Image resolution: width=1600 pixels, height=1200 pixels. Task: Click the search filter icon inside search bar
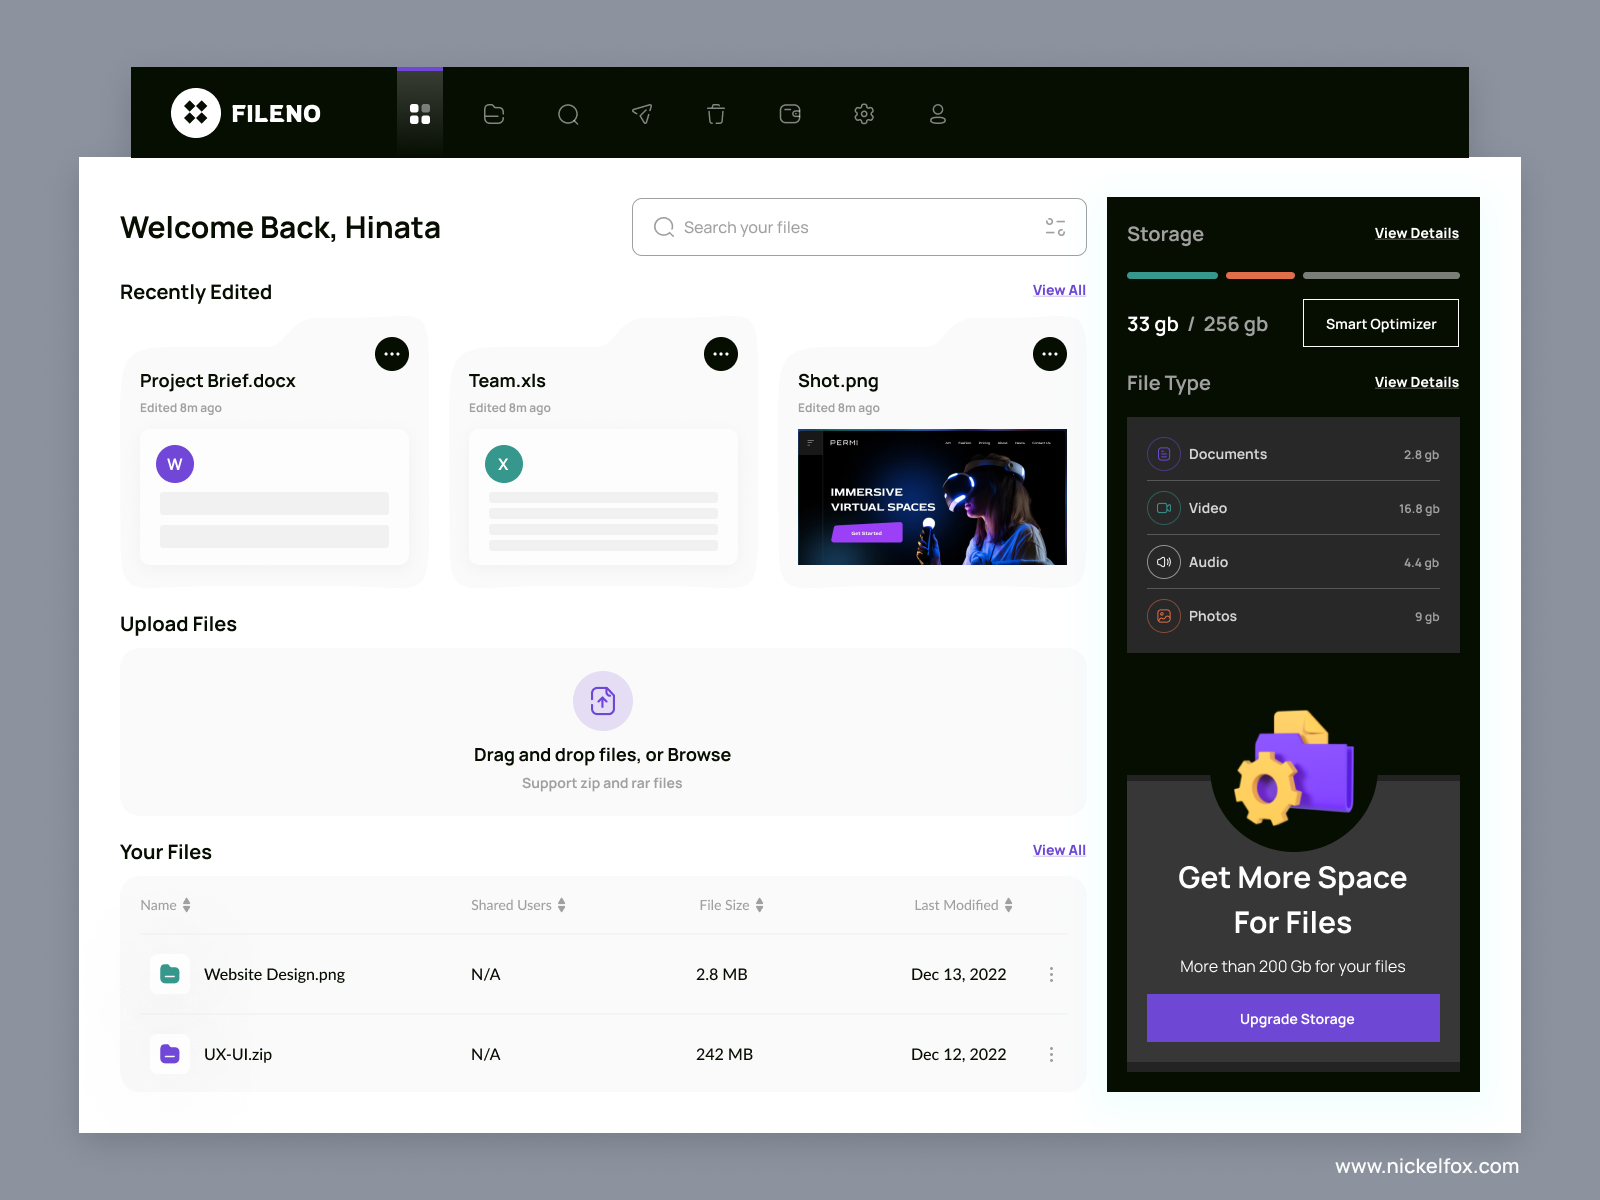coord(1054,227)
